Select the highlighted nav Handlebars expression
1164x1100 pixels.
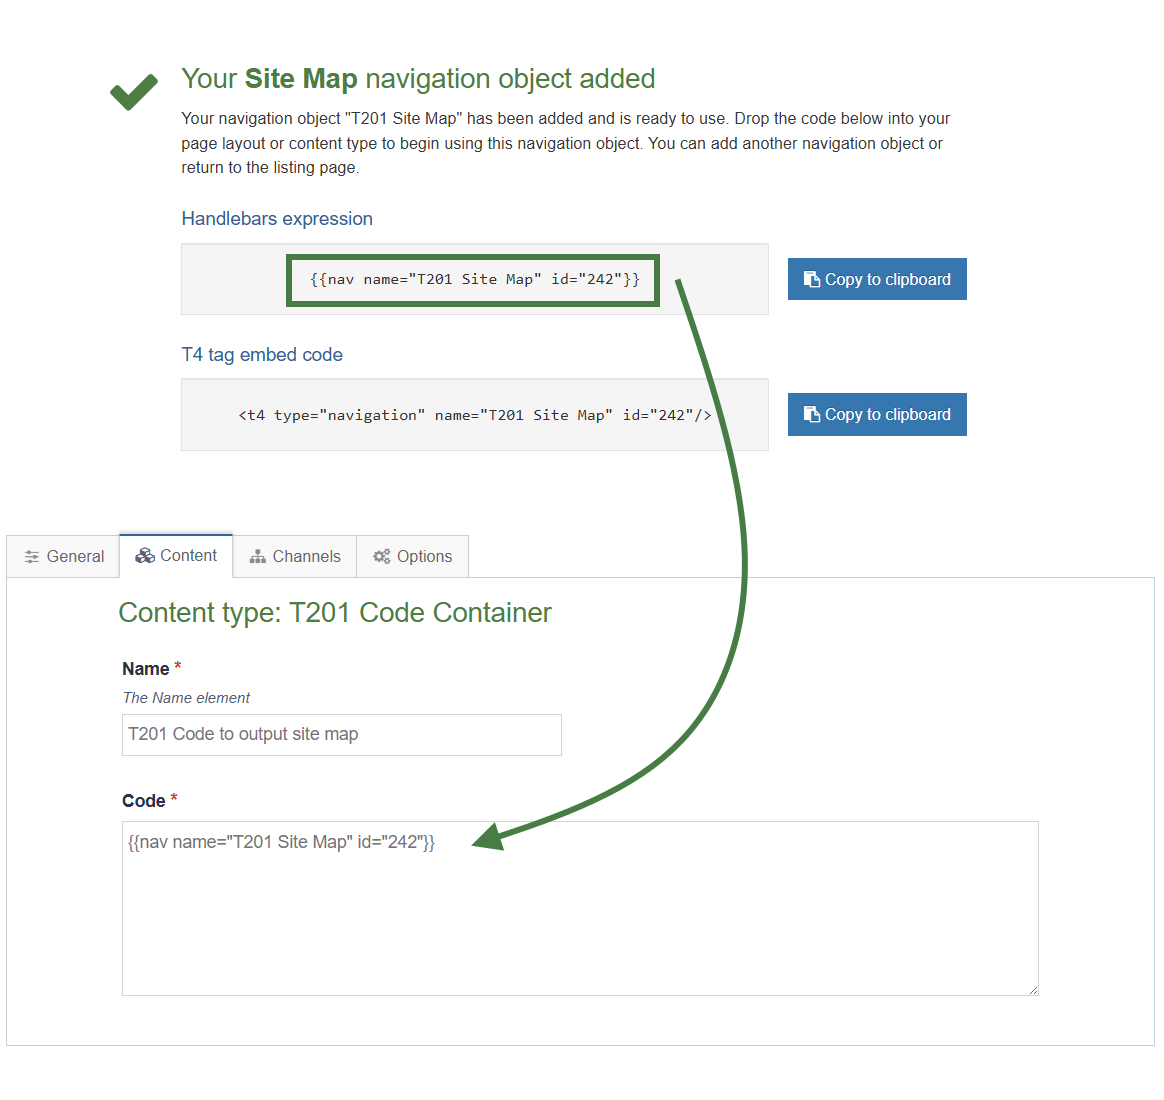point(472,280)
